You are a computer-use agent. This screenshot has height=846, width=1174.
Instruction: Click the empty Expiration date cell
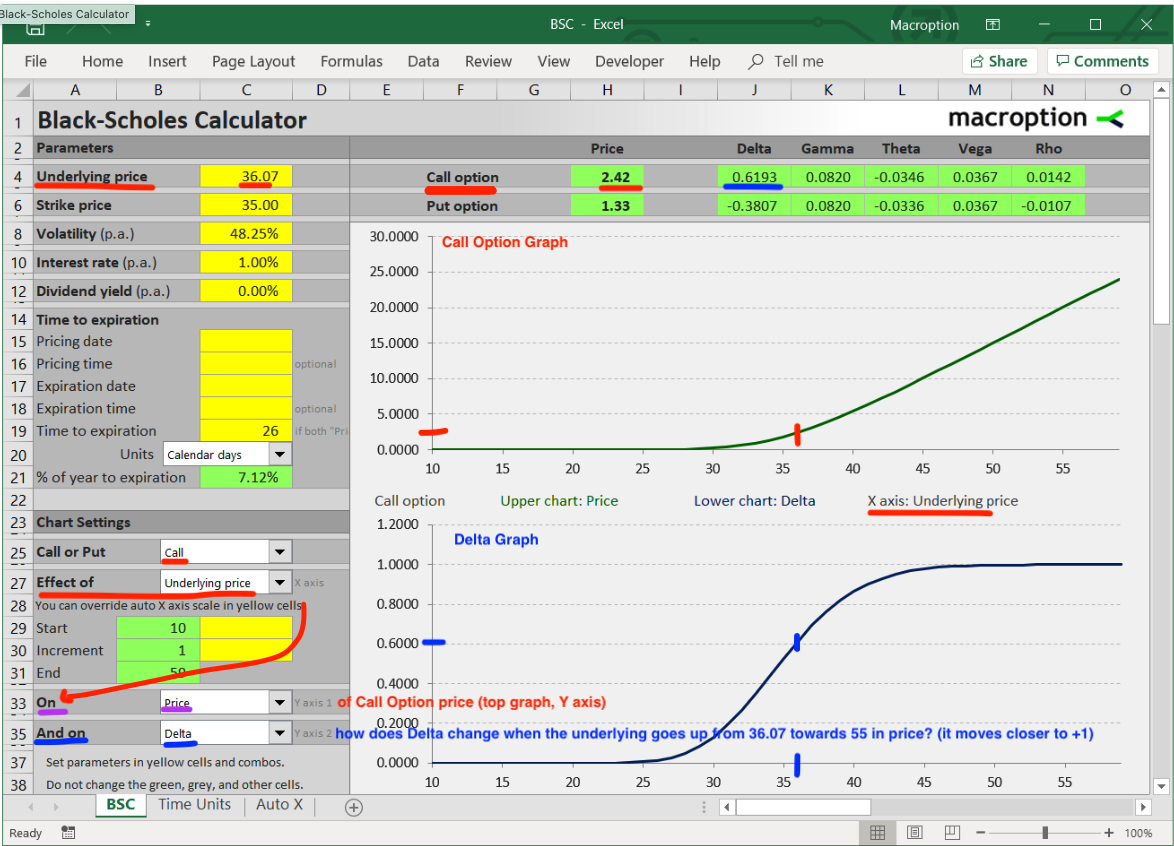click(246, 386)
